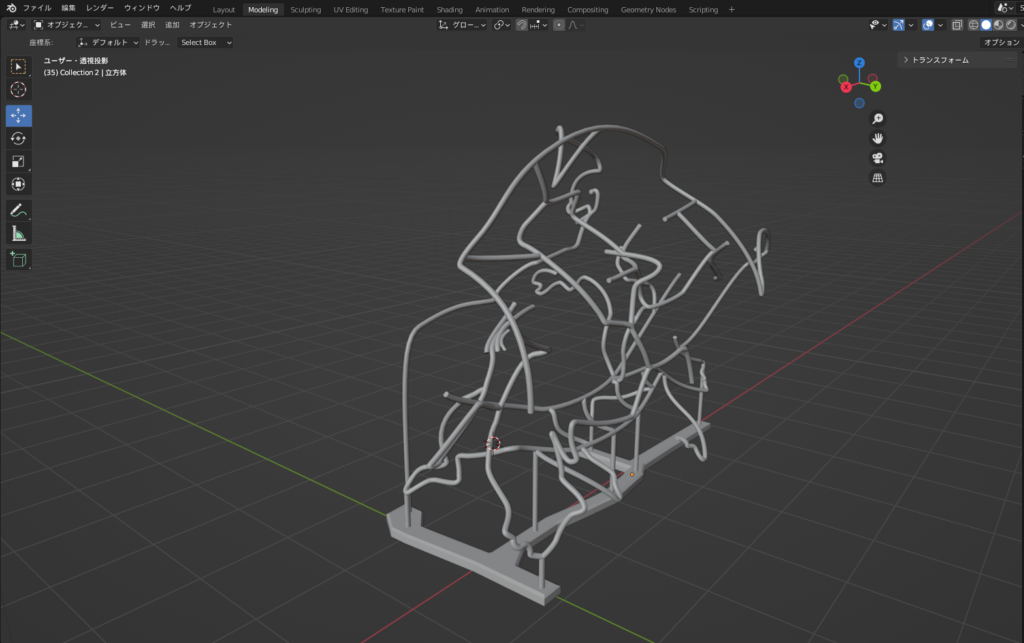This screenshot has width=1024, height=643.
Task: Click the Z axis on the navigation gizmo
Action: point(859,63)
